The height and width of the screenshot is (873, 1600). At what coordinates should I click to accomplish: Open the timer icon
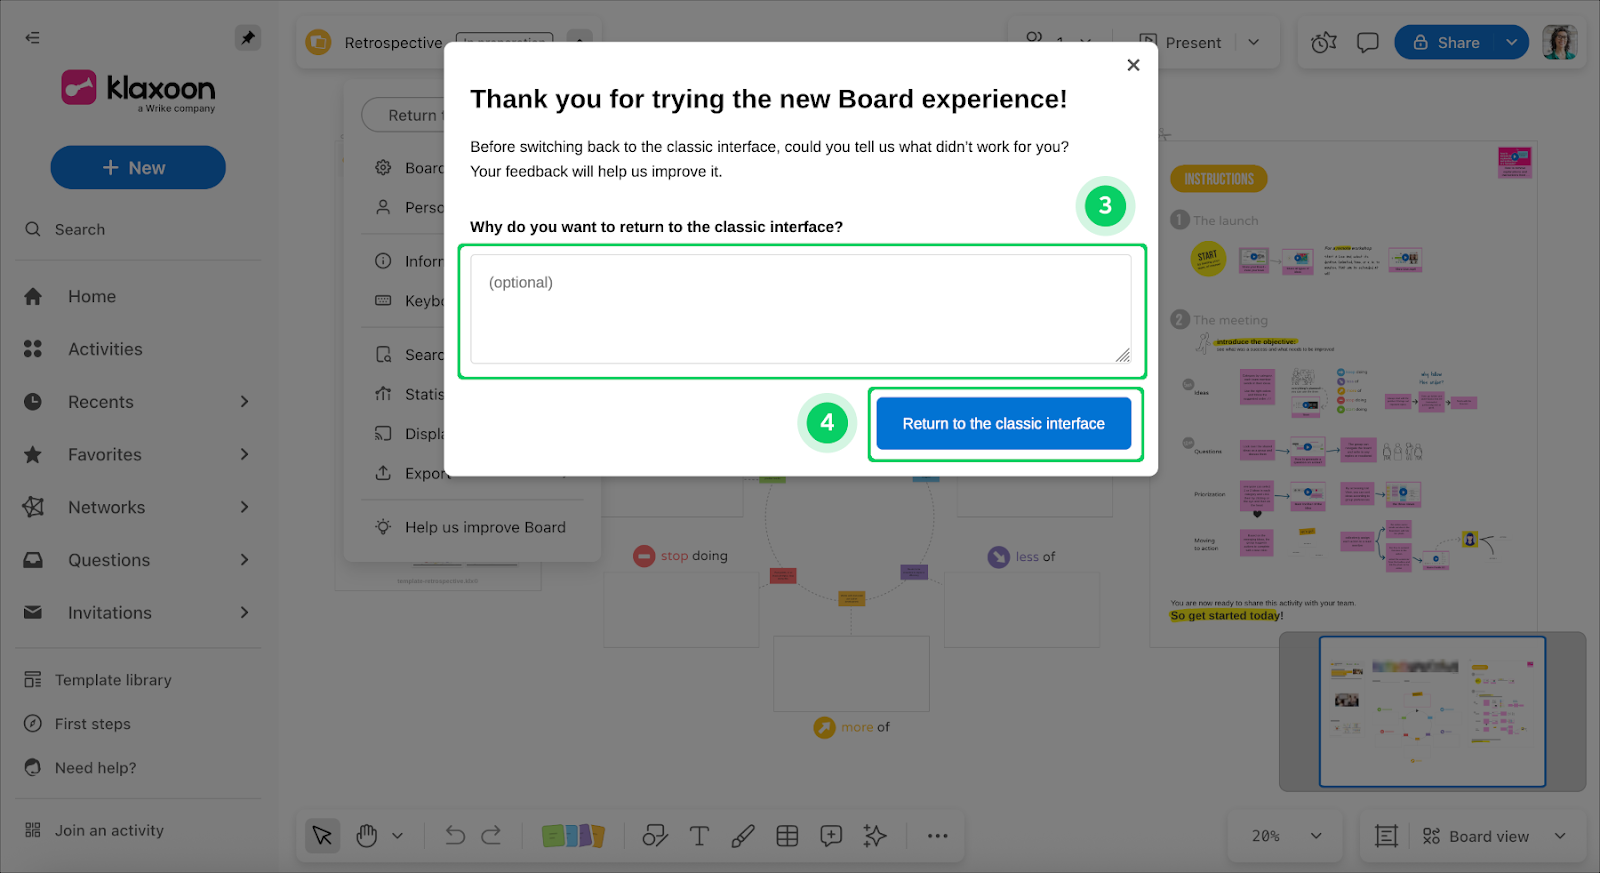[x=1324, y=43]
